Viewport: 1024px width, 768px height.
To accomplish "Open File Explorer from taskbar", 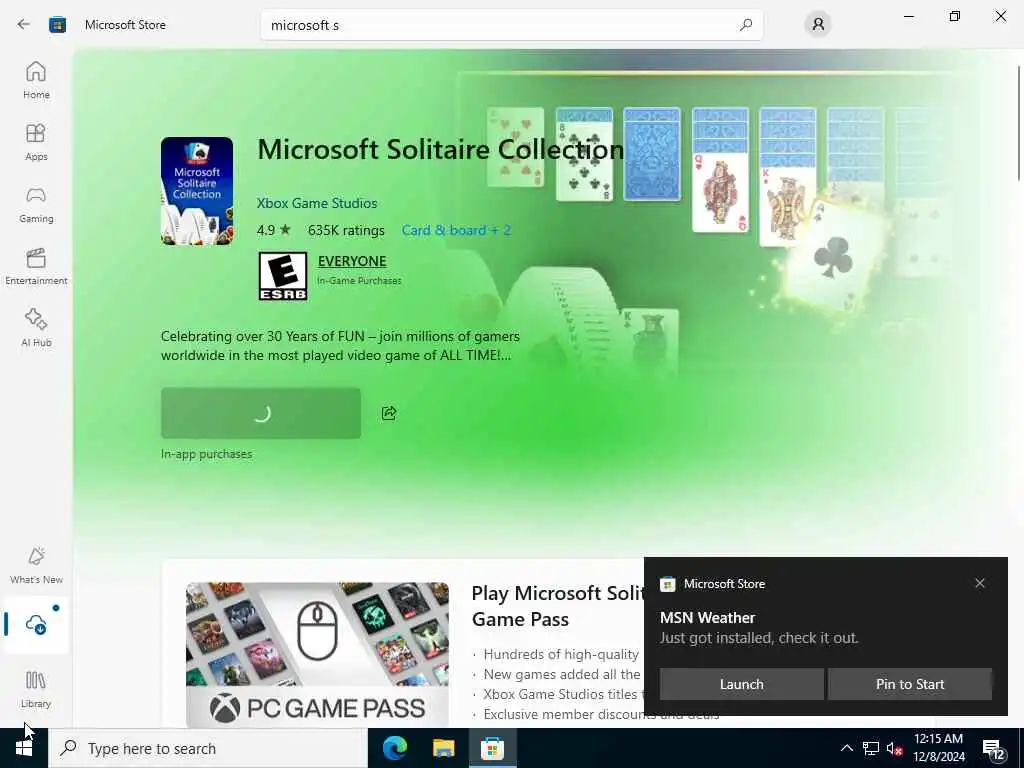I will [x=443, y=748].
